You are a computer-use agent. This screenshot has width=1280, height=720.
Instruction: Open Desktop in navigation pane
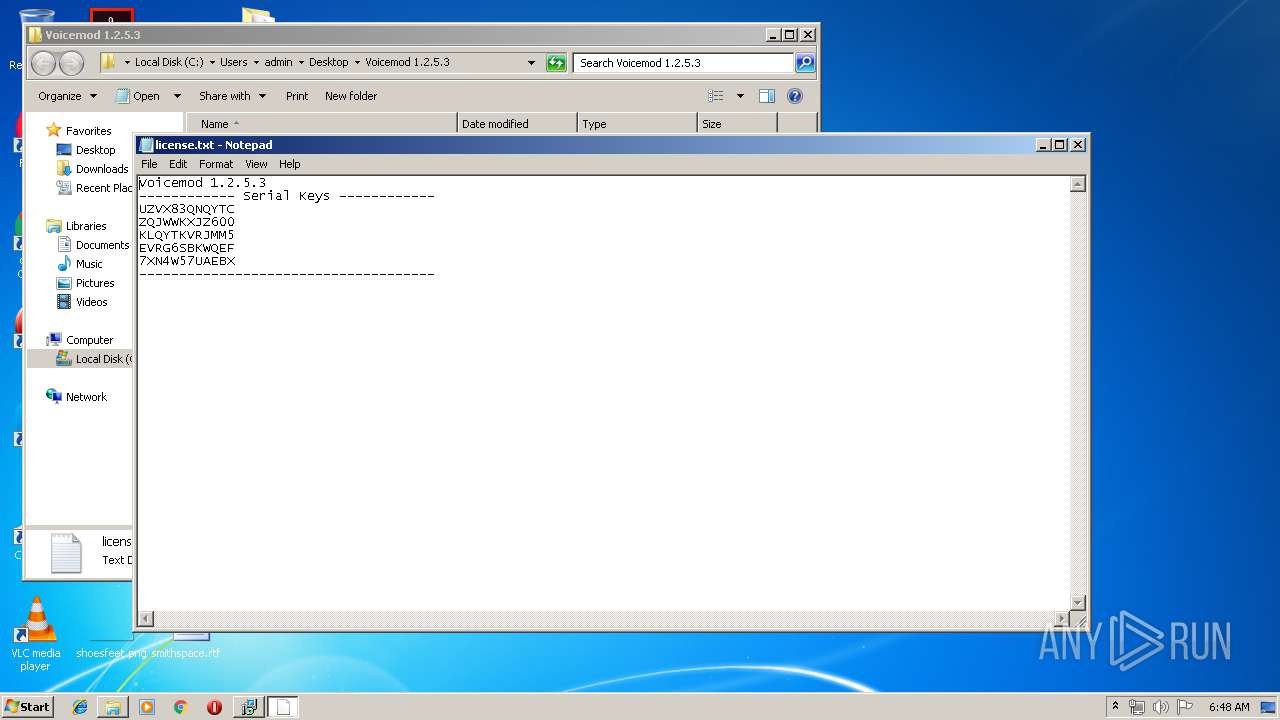(95, 150)
